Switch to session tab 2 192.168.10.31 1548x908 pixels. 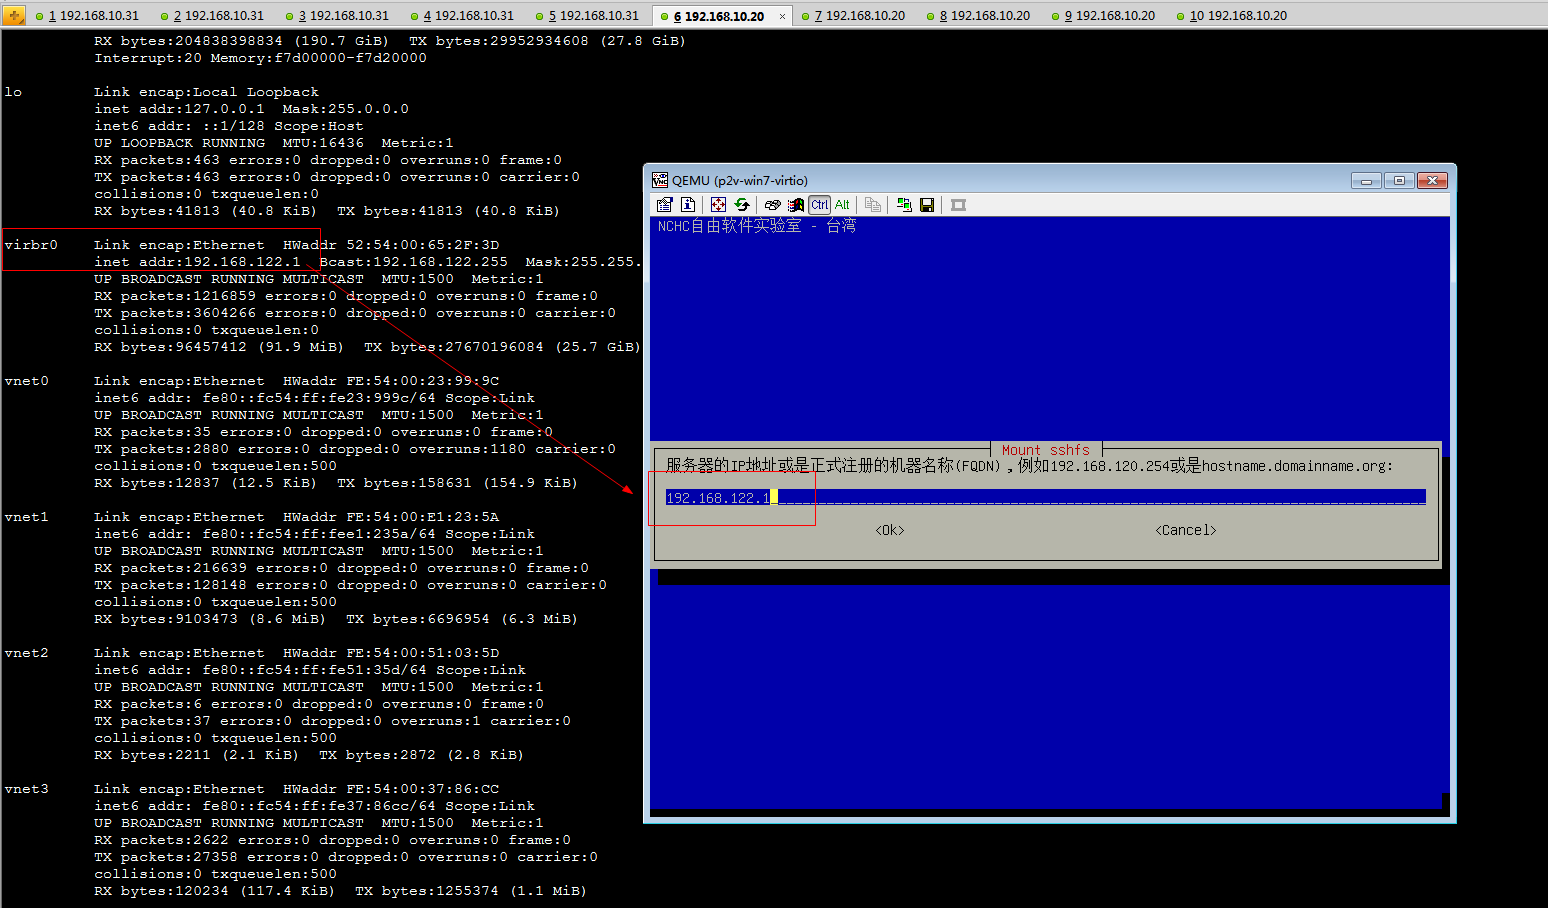[x=211, y=16]
